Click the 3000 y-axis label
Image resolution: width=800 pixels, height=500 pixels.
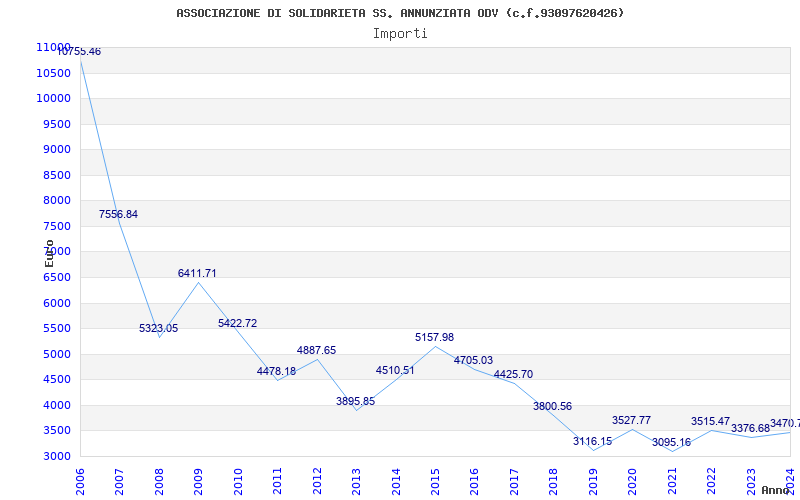(56, 456)
